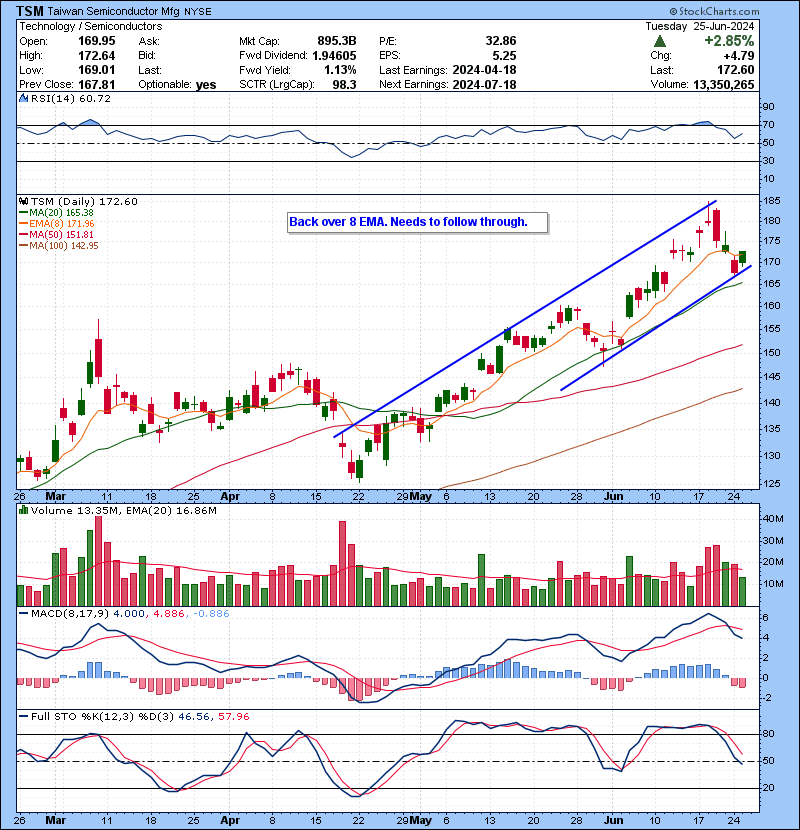Click the MACD(8,17,9) legend line dash

click(23, 614)
